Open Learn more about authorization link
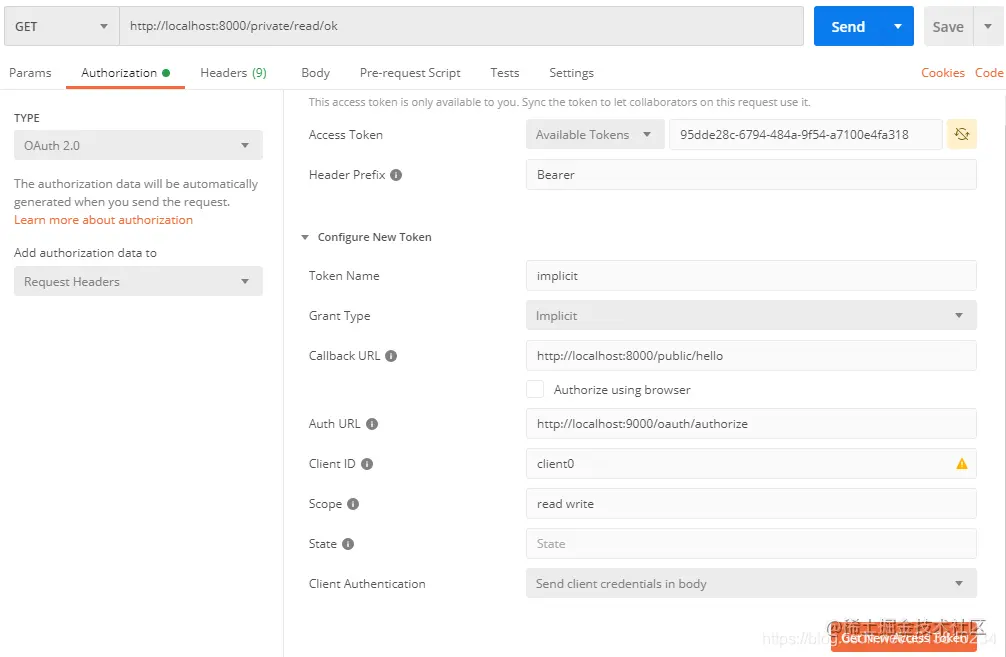 coord(103,220)
